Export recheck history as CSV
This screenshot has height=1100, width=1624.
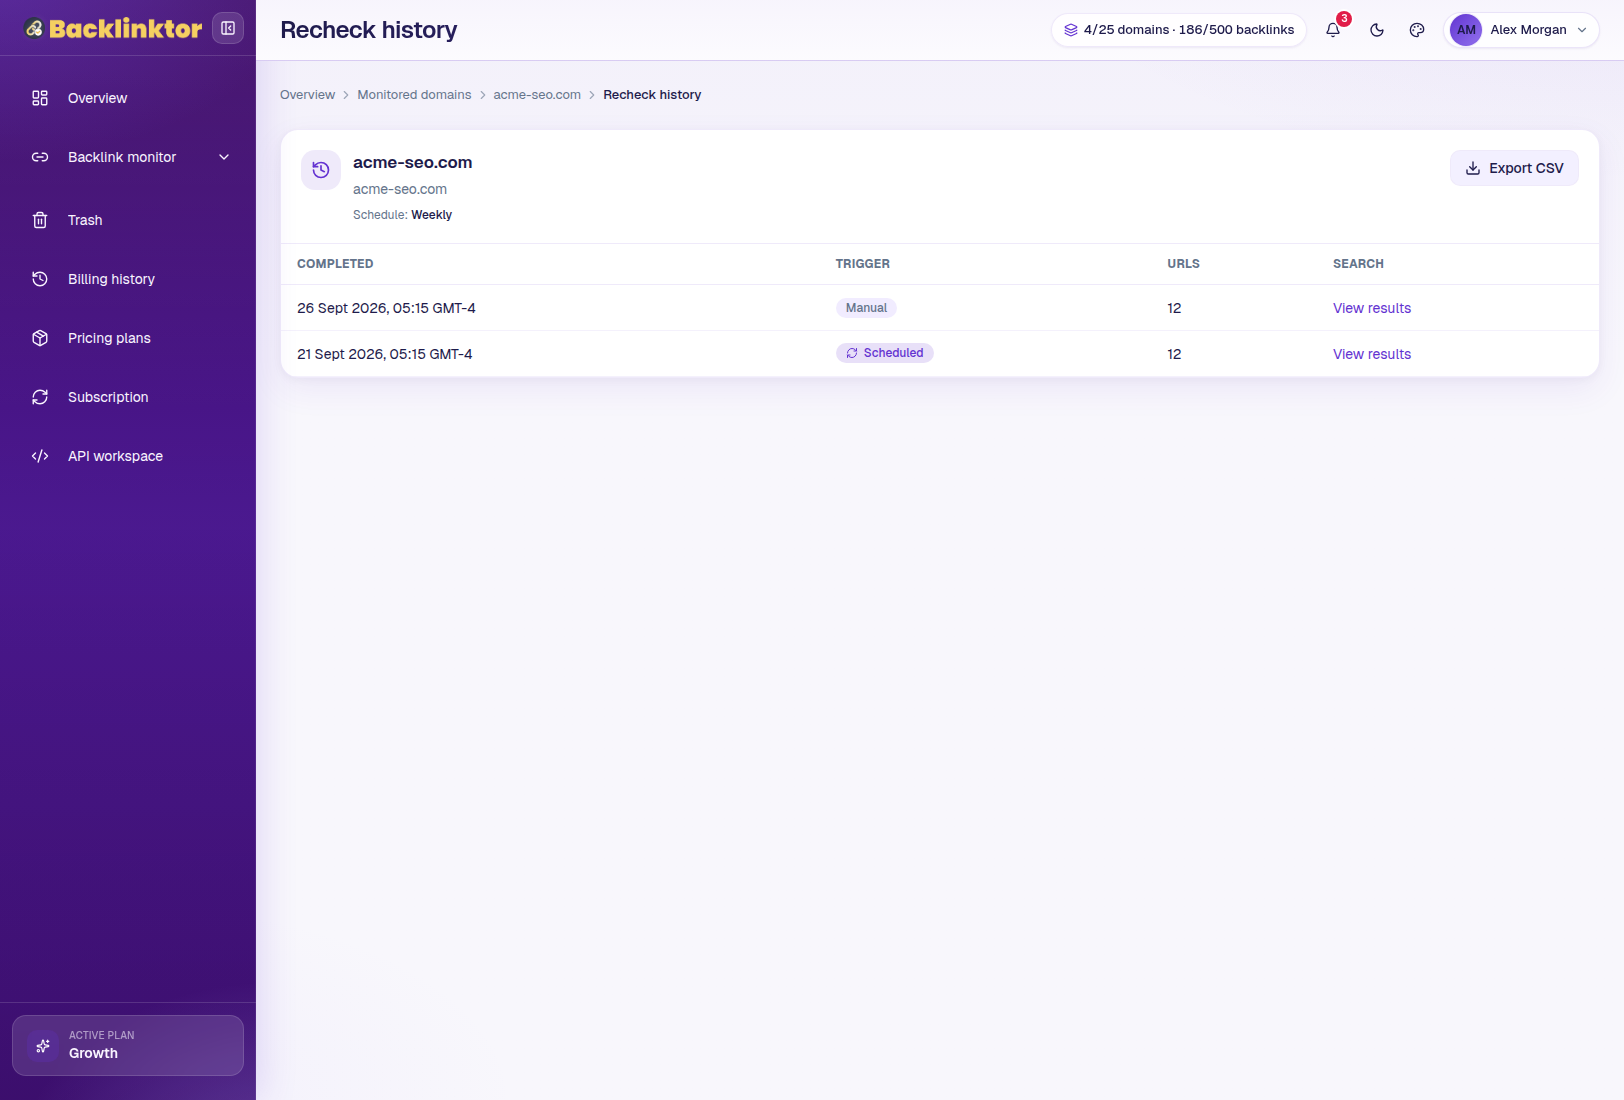(x=1514, y=168)
